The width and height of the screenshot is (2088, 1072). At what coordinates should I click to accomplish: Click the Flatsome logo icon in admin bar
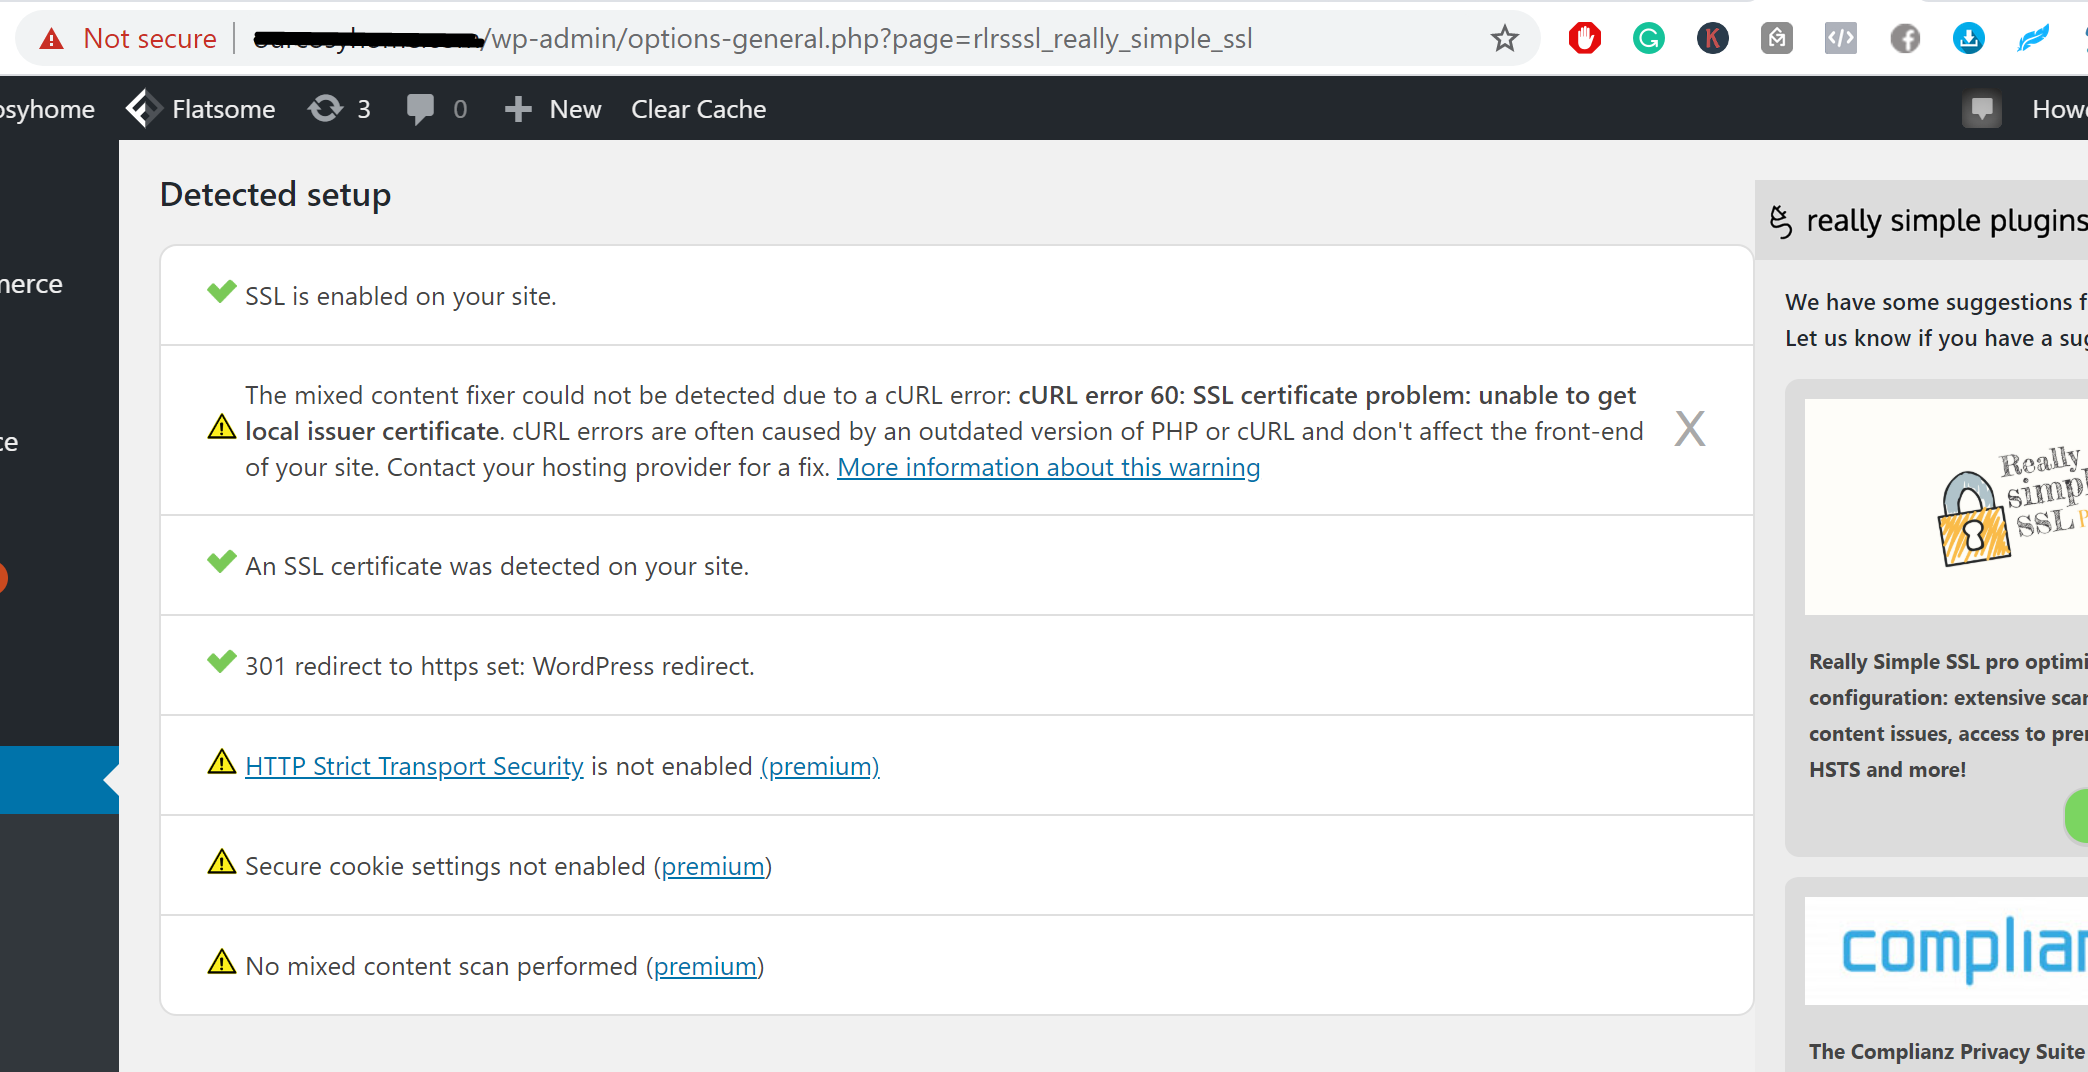coord(143,109)
